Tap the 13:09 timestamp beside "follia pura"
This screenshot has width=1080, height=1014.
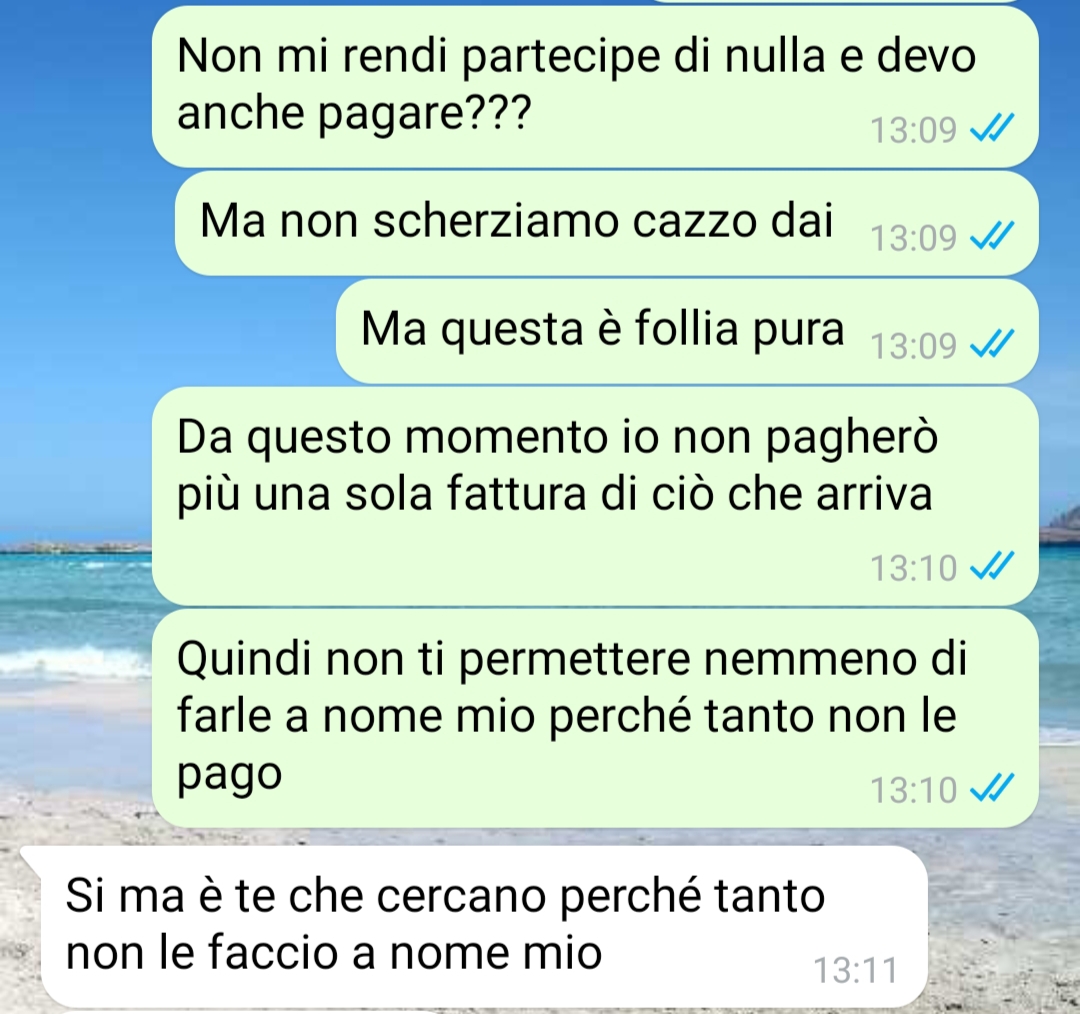pyautogui.click(x=913, y=345)
